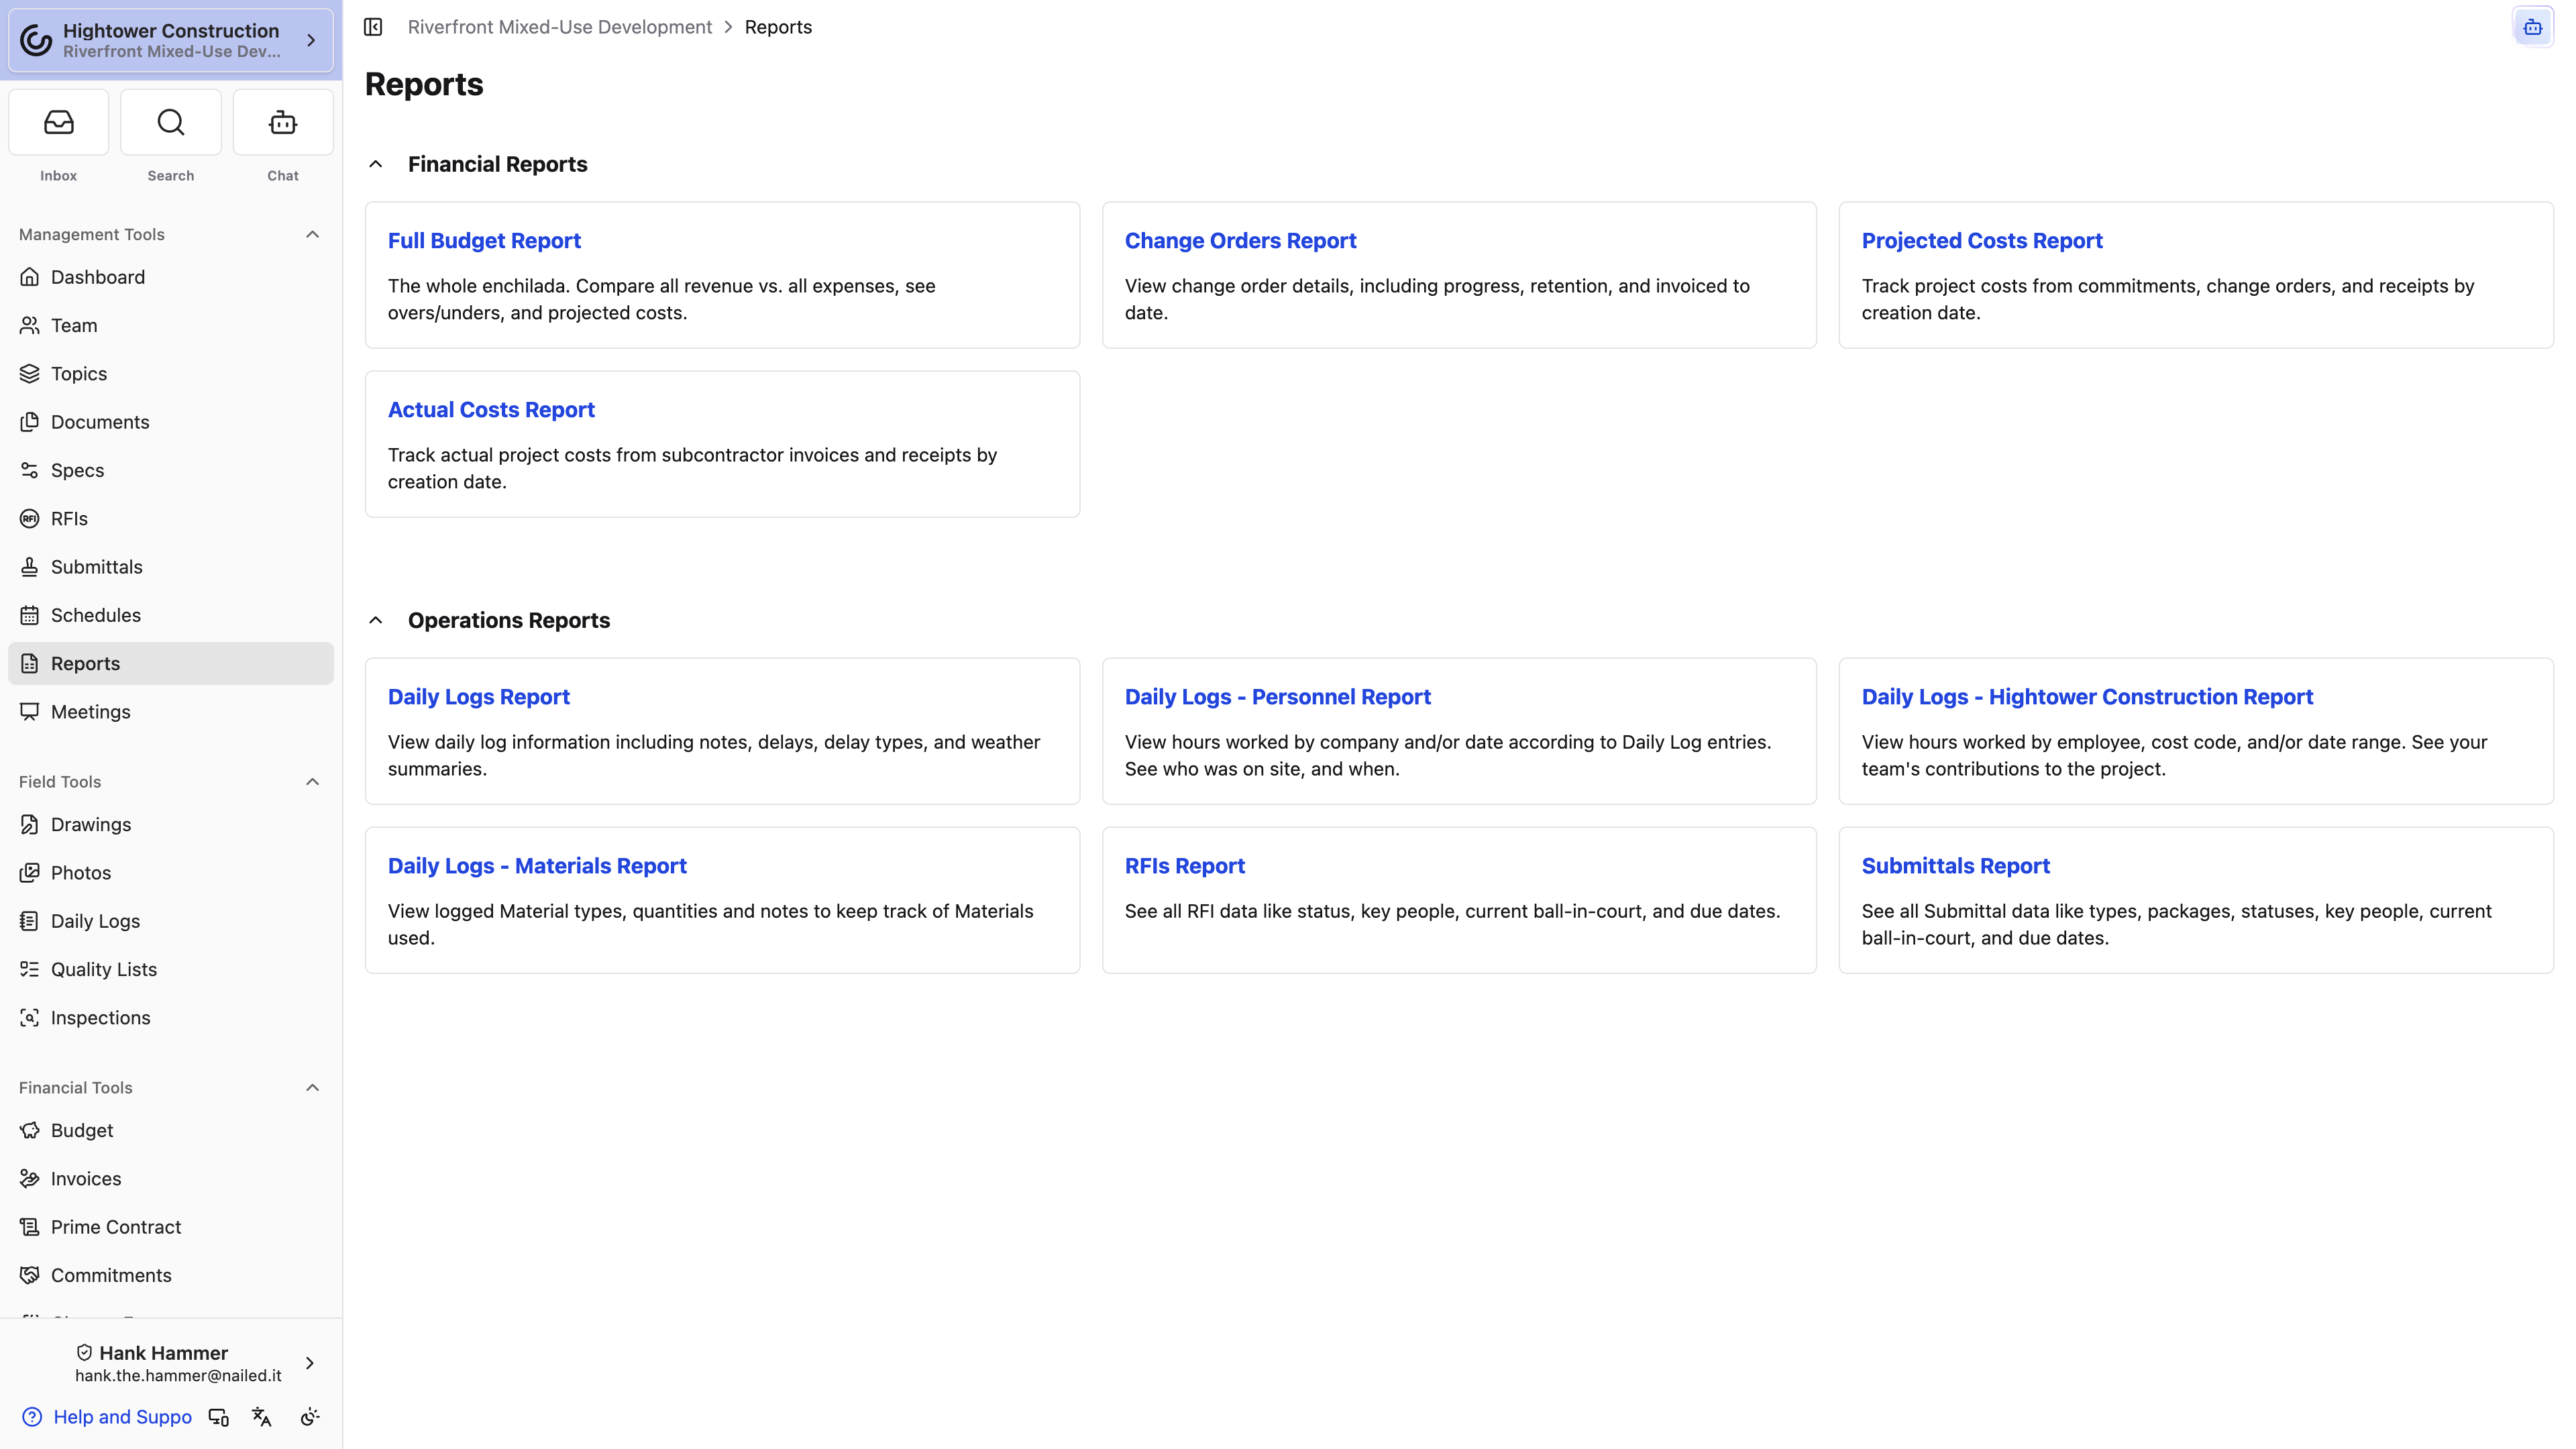Click the Photos icon
2576x1449 pixels.
[x=30, y=873]
